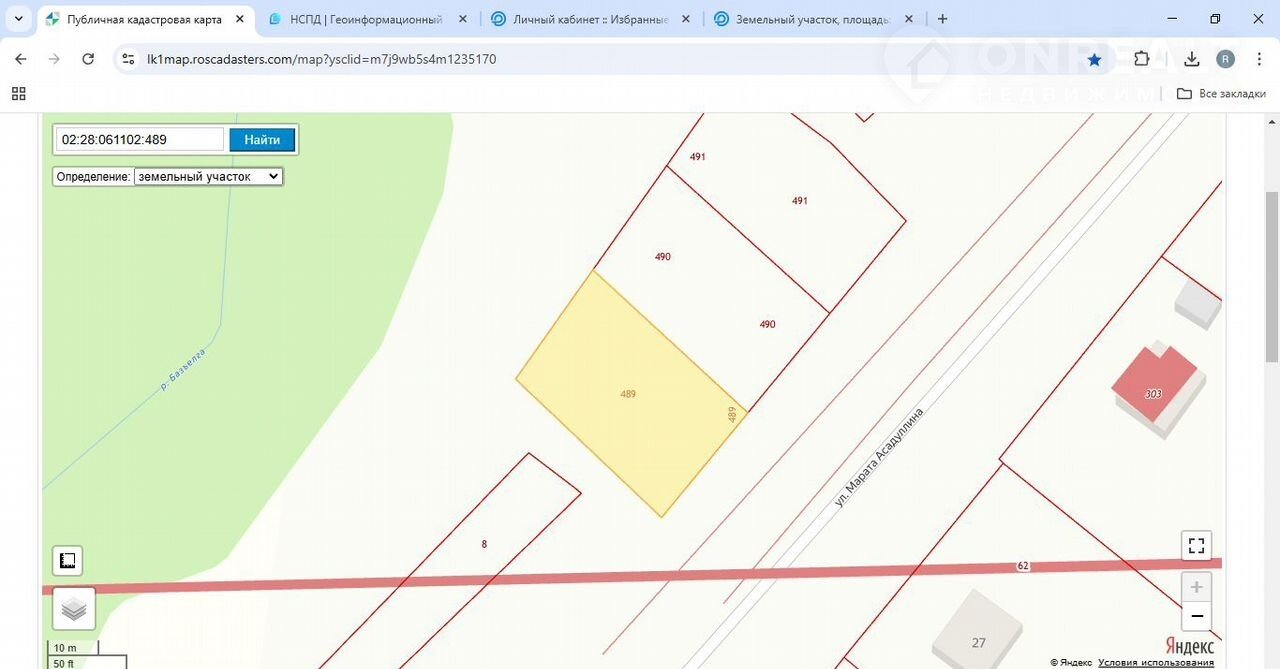Expand the tab search chevron menu
The width and height of the screenshot is (1280, 669).
tap(18, 19)
